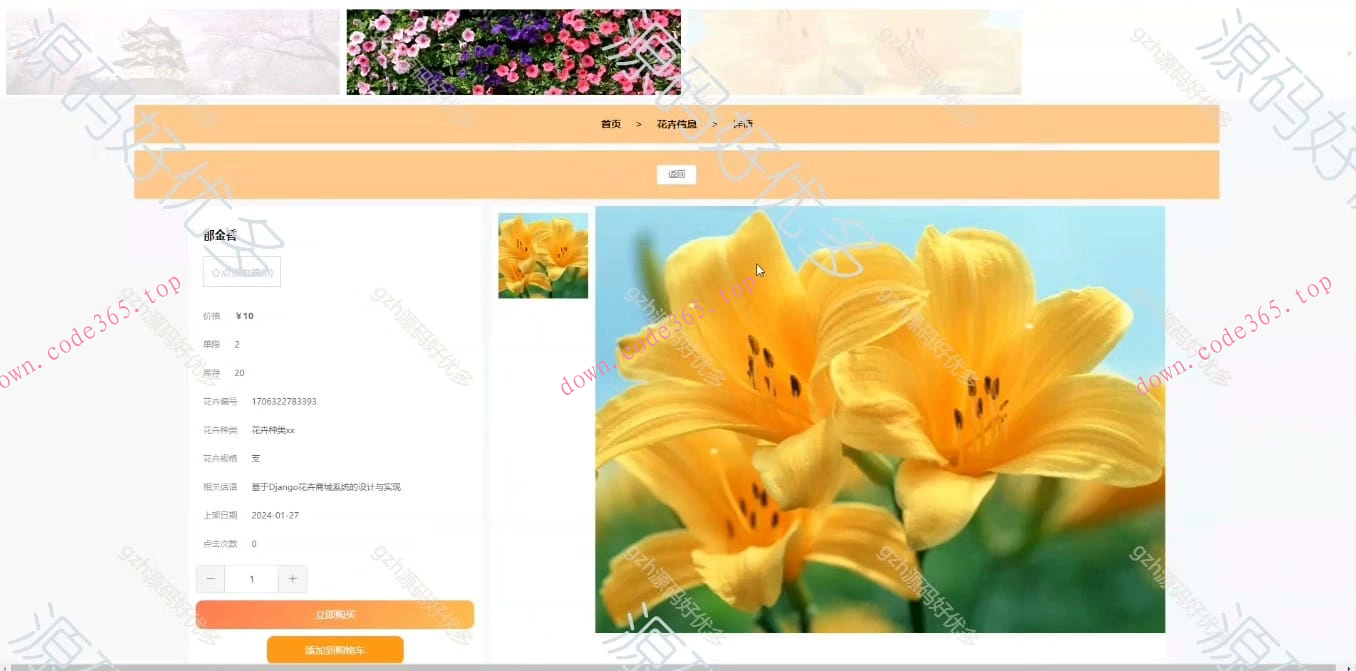1356x671 pixels.
Task: Click the 首页 breadcrumb link
Action: (610, 124)
